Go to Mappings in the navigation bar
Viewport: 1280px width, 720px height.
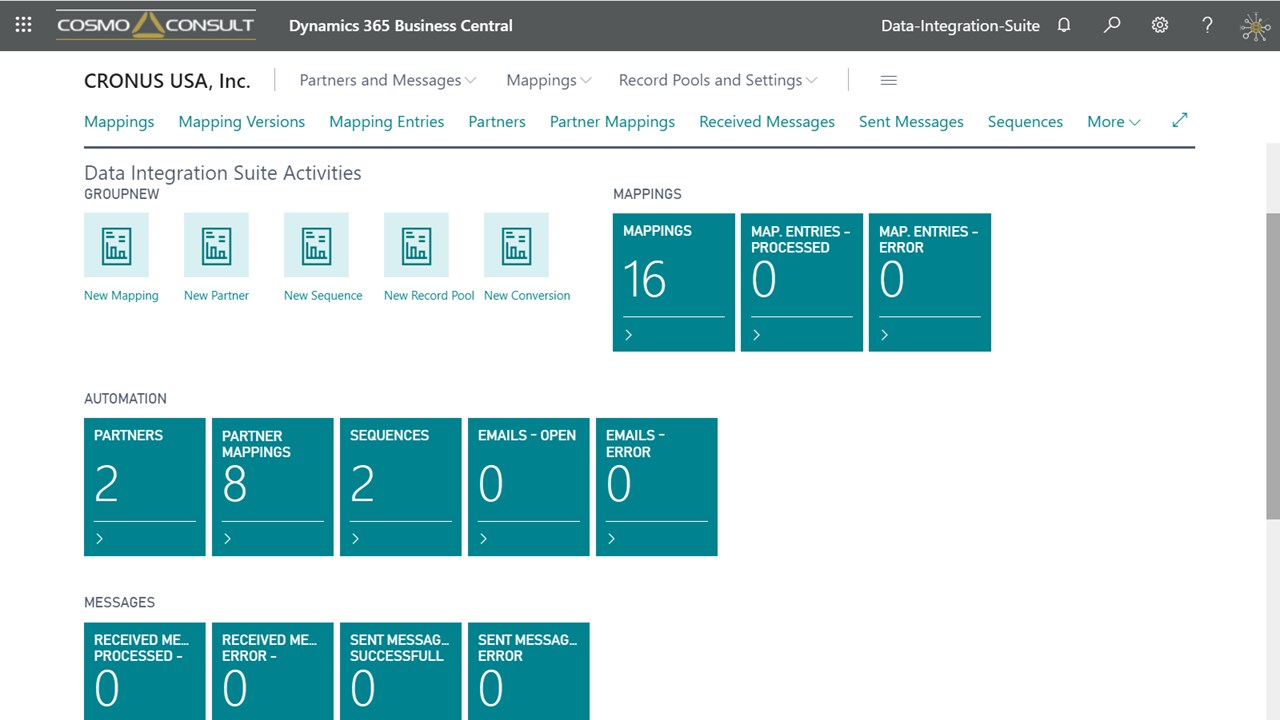[119, 122]
